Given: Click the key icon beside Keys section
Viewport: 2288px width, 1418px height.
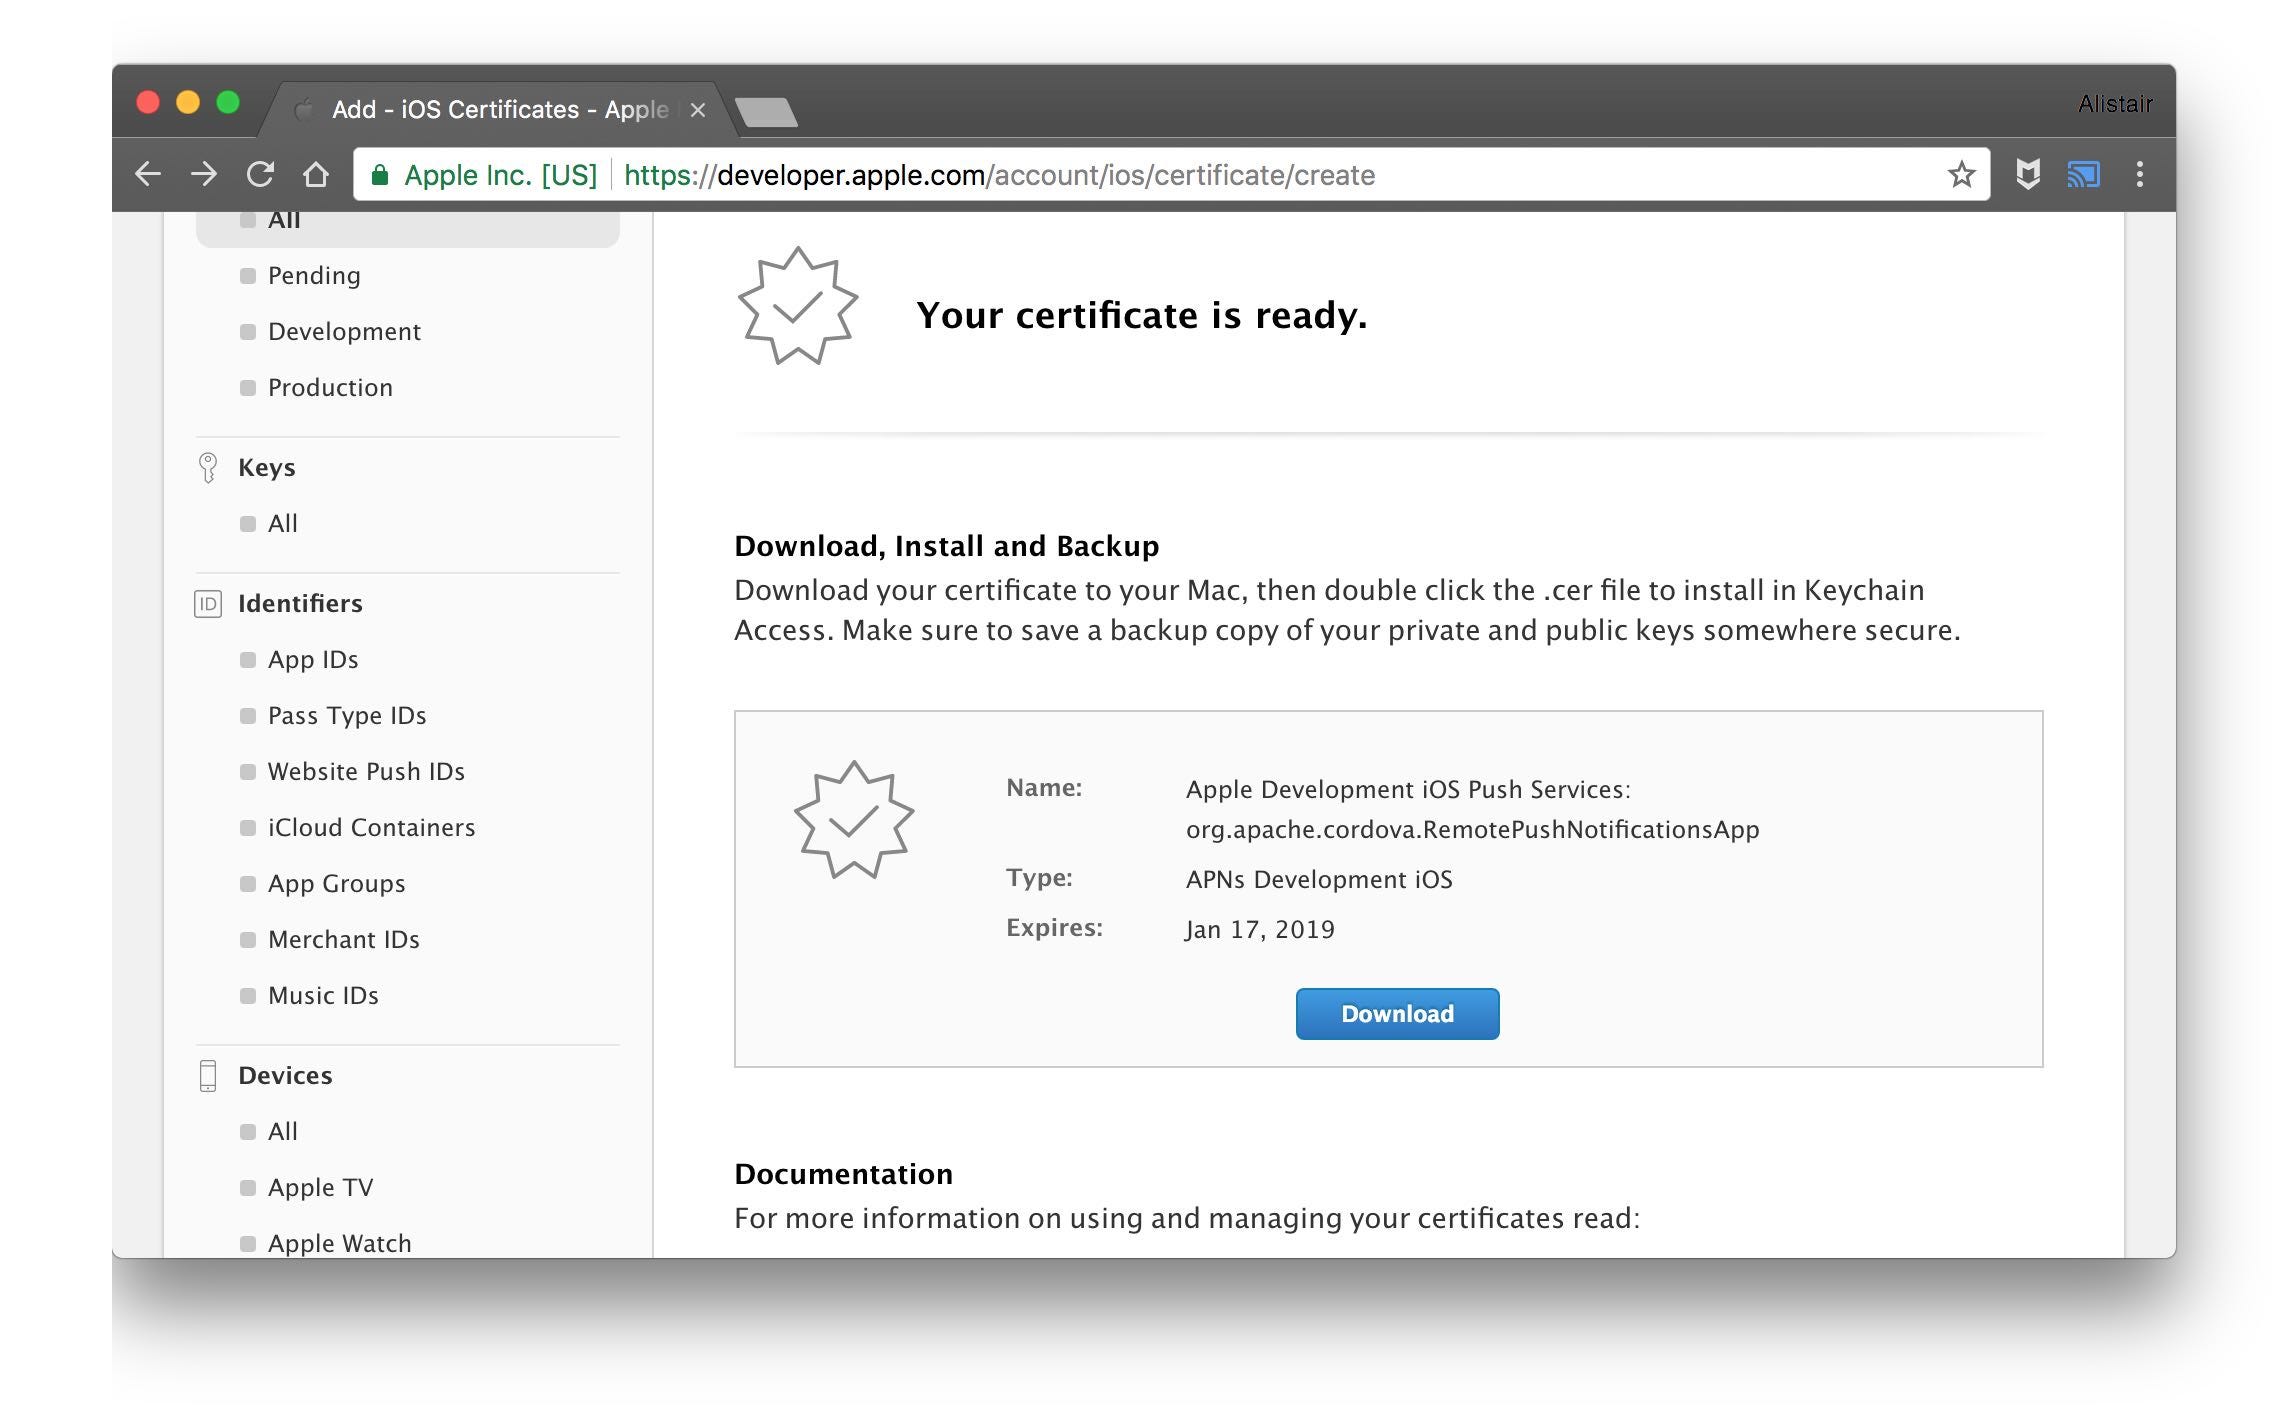Looking at the screenshot, I should pyautogui.click(x=207, y=467).
